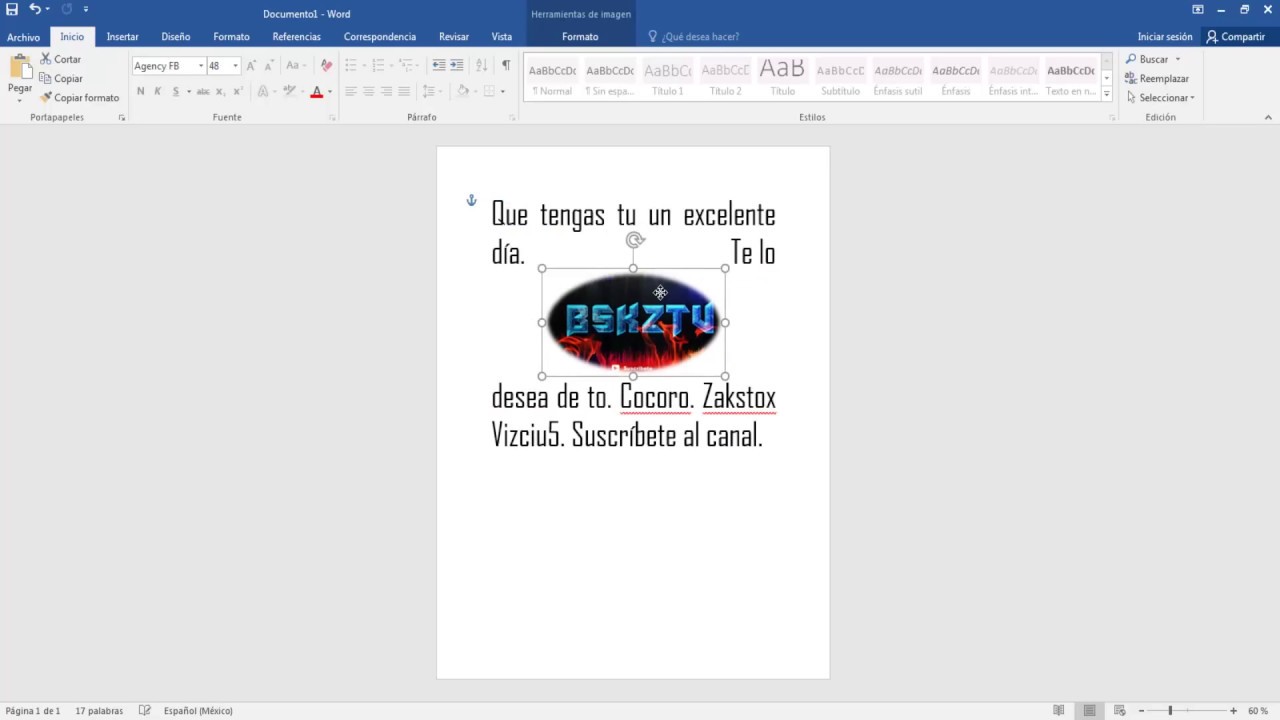The image size is (1280, 720).
Task: Open the font size 48 dropdown
Action: tap(235, 66)
